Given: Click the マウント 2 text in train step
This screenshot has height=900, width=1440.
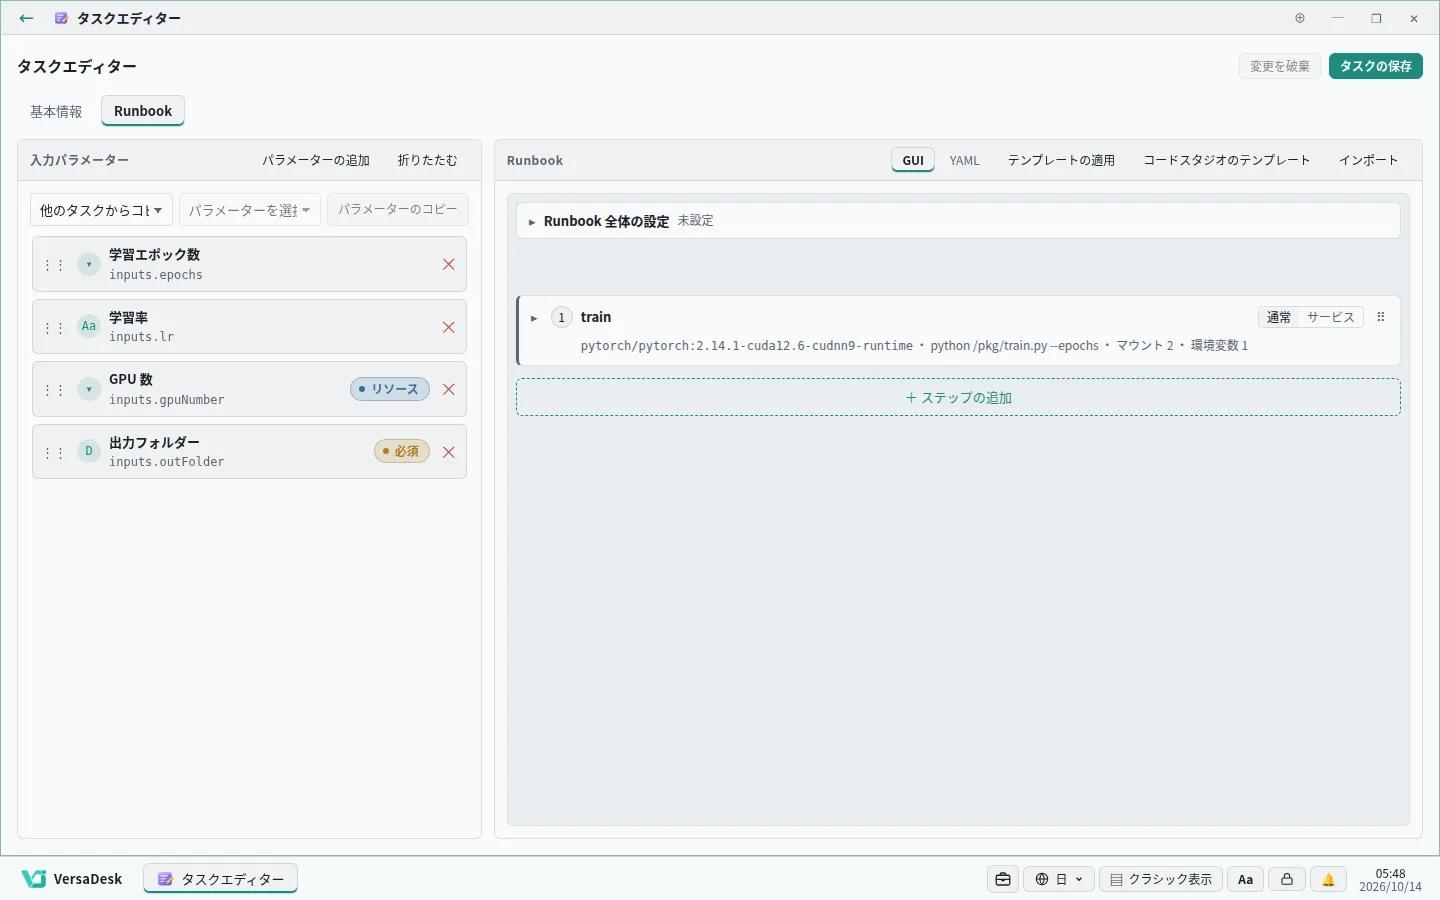Looking at the screenshot, I should point(1145,346).
